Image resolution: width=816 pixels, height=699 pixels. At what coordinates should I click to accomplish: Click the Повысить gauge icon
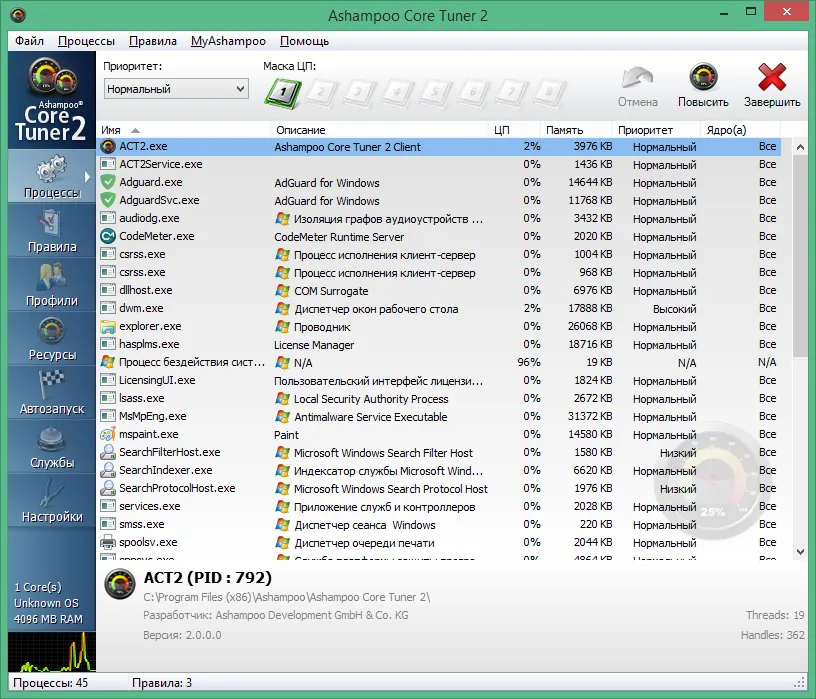coord(704,78)
